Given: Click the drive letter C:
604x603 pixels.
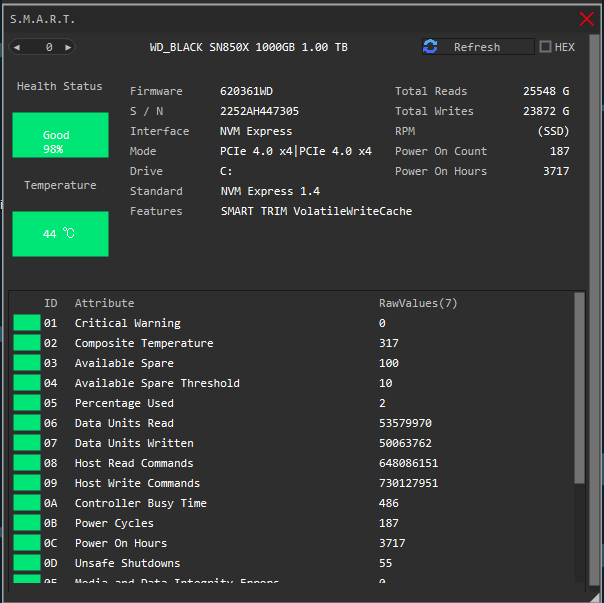Looking at the screenshot, I should (226, 171).
